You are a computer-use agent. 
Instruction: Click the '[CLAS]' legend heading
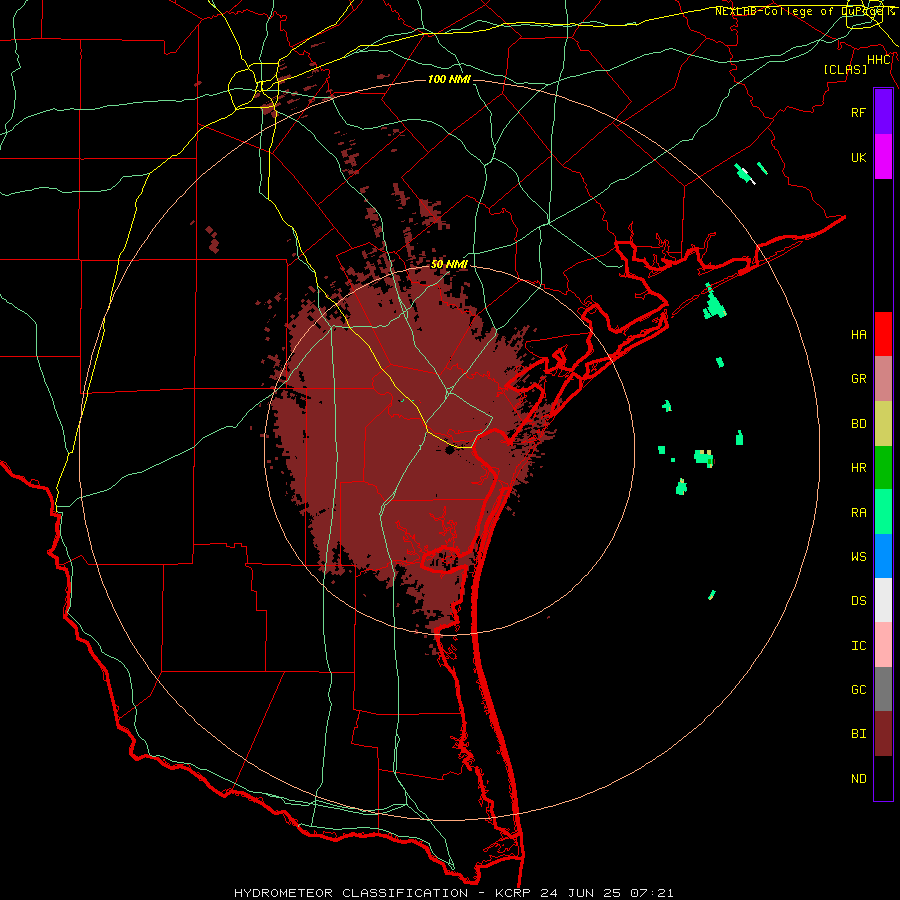tap(845, 69)
